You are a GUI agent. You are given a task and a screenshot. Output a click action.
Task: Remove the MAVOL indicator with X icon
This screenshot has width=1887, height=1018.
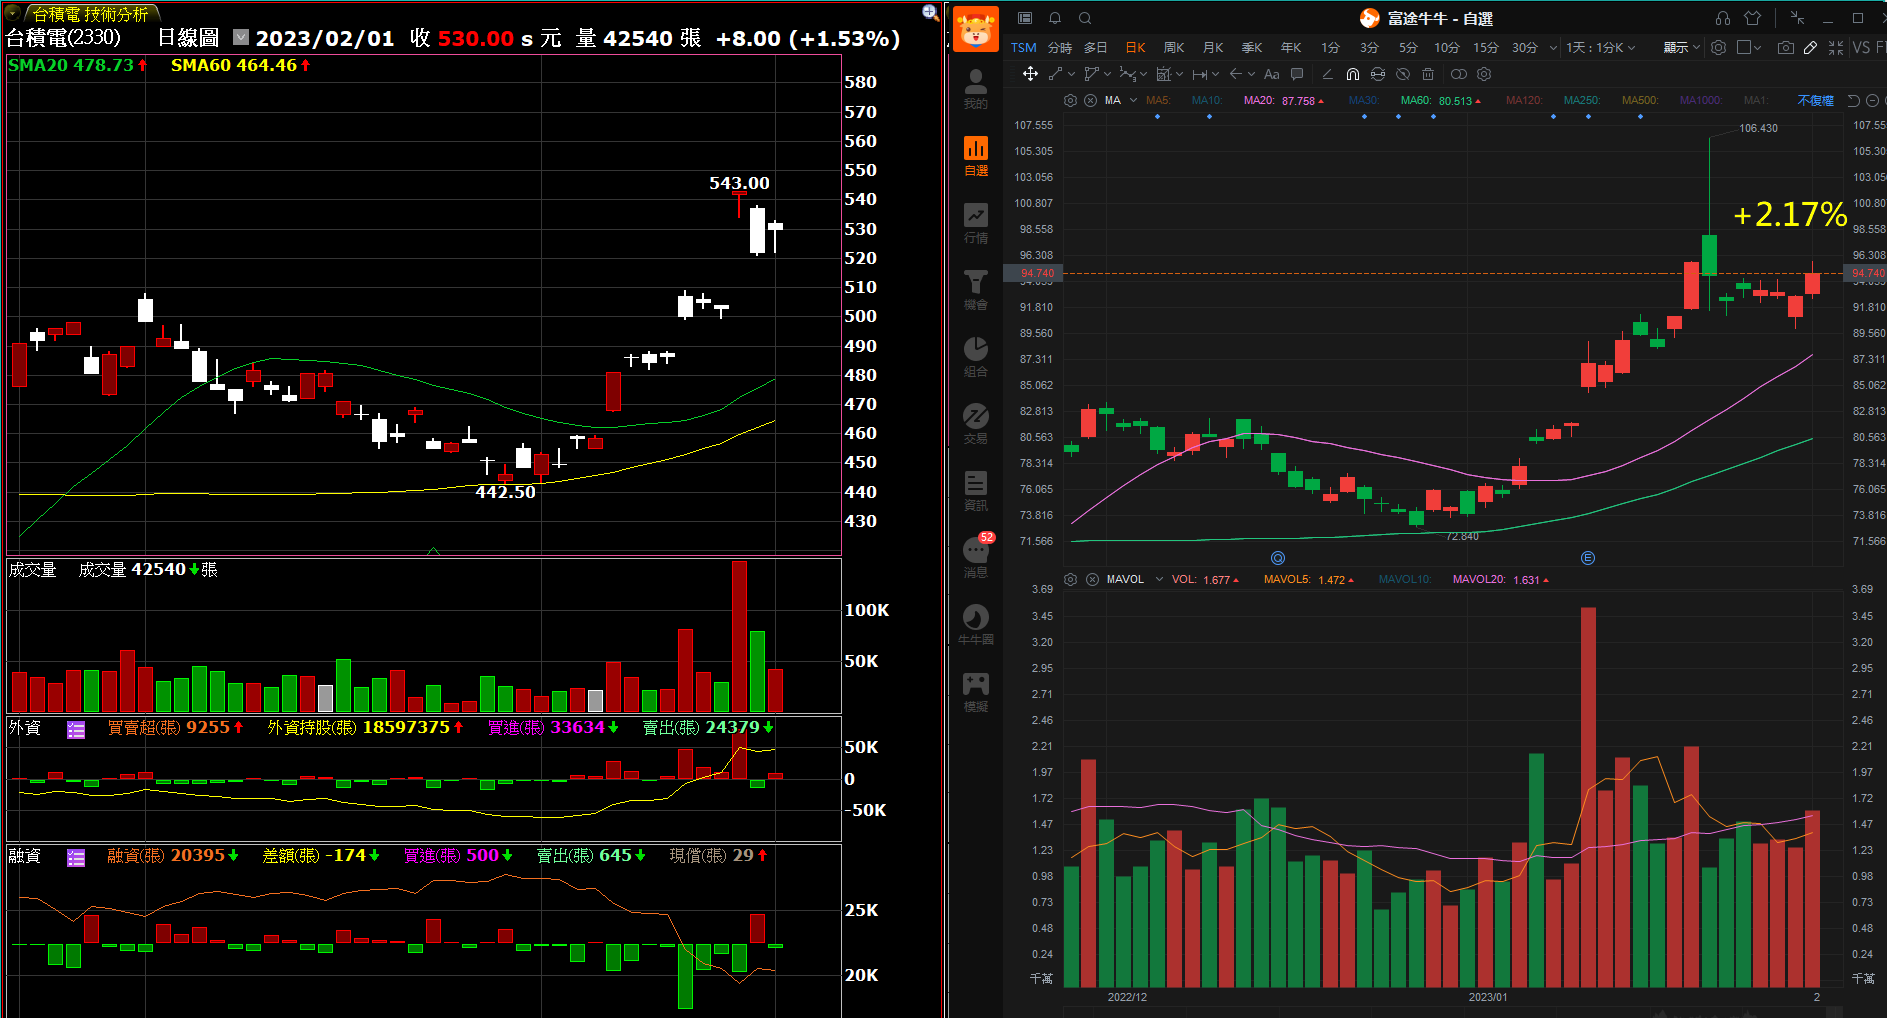[x=1092, y=579]
